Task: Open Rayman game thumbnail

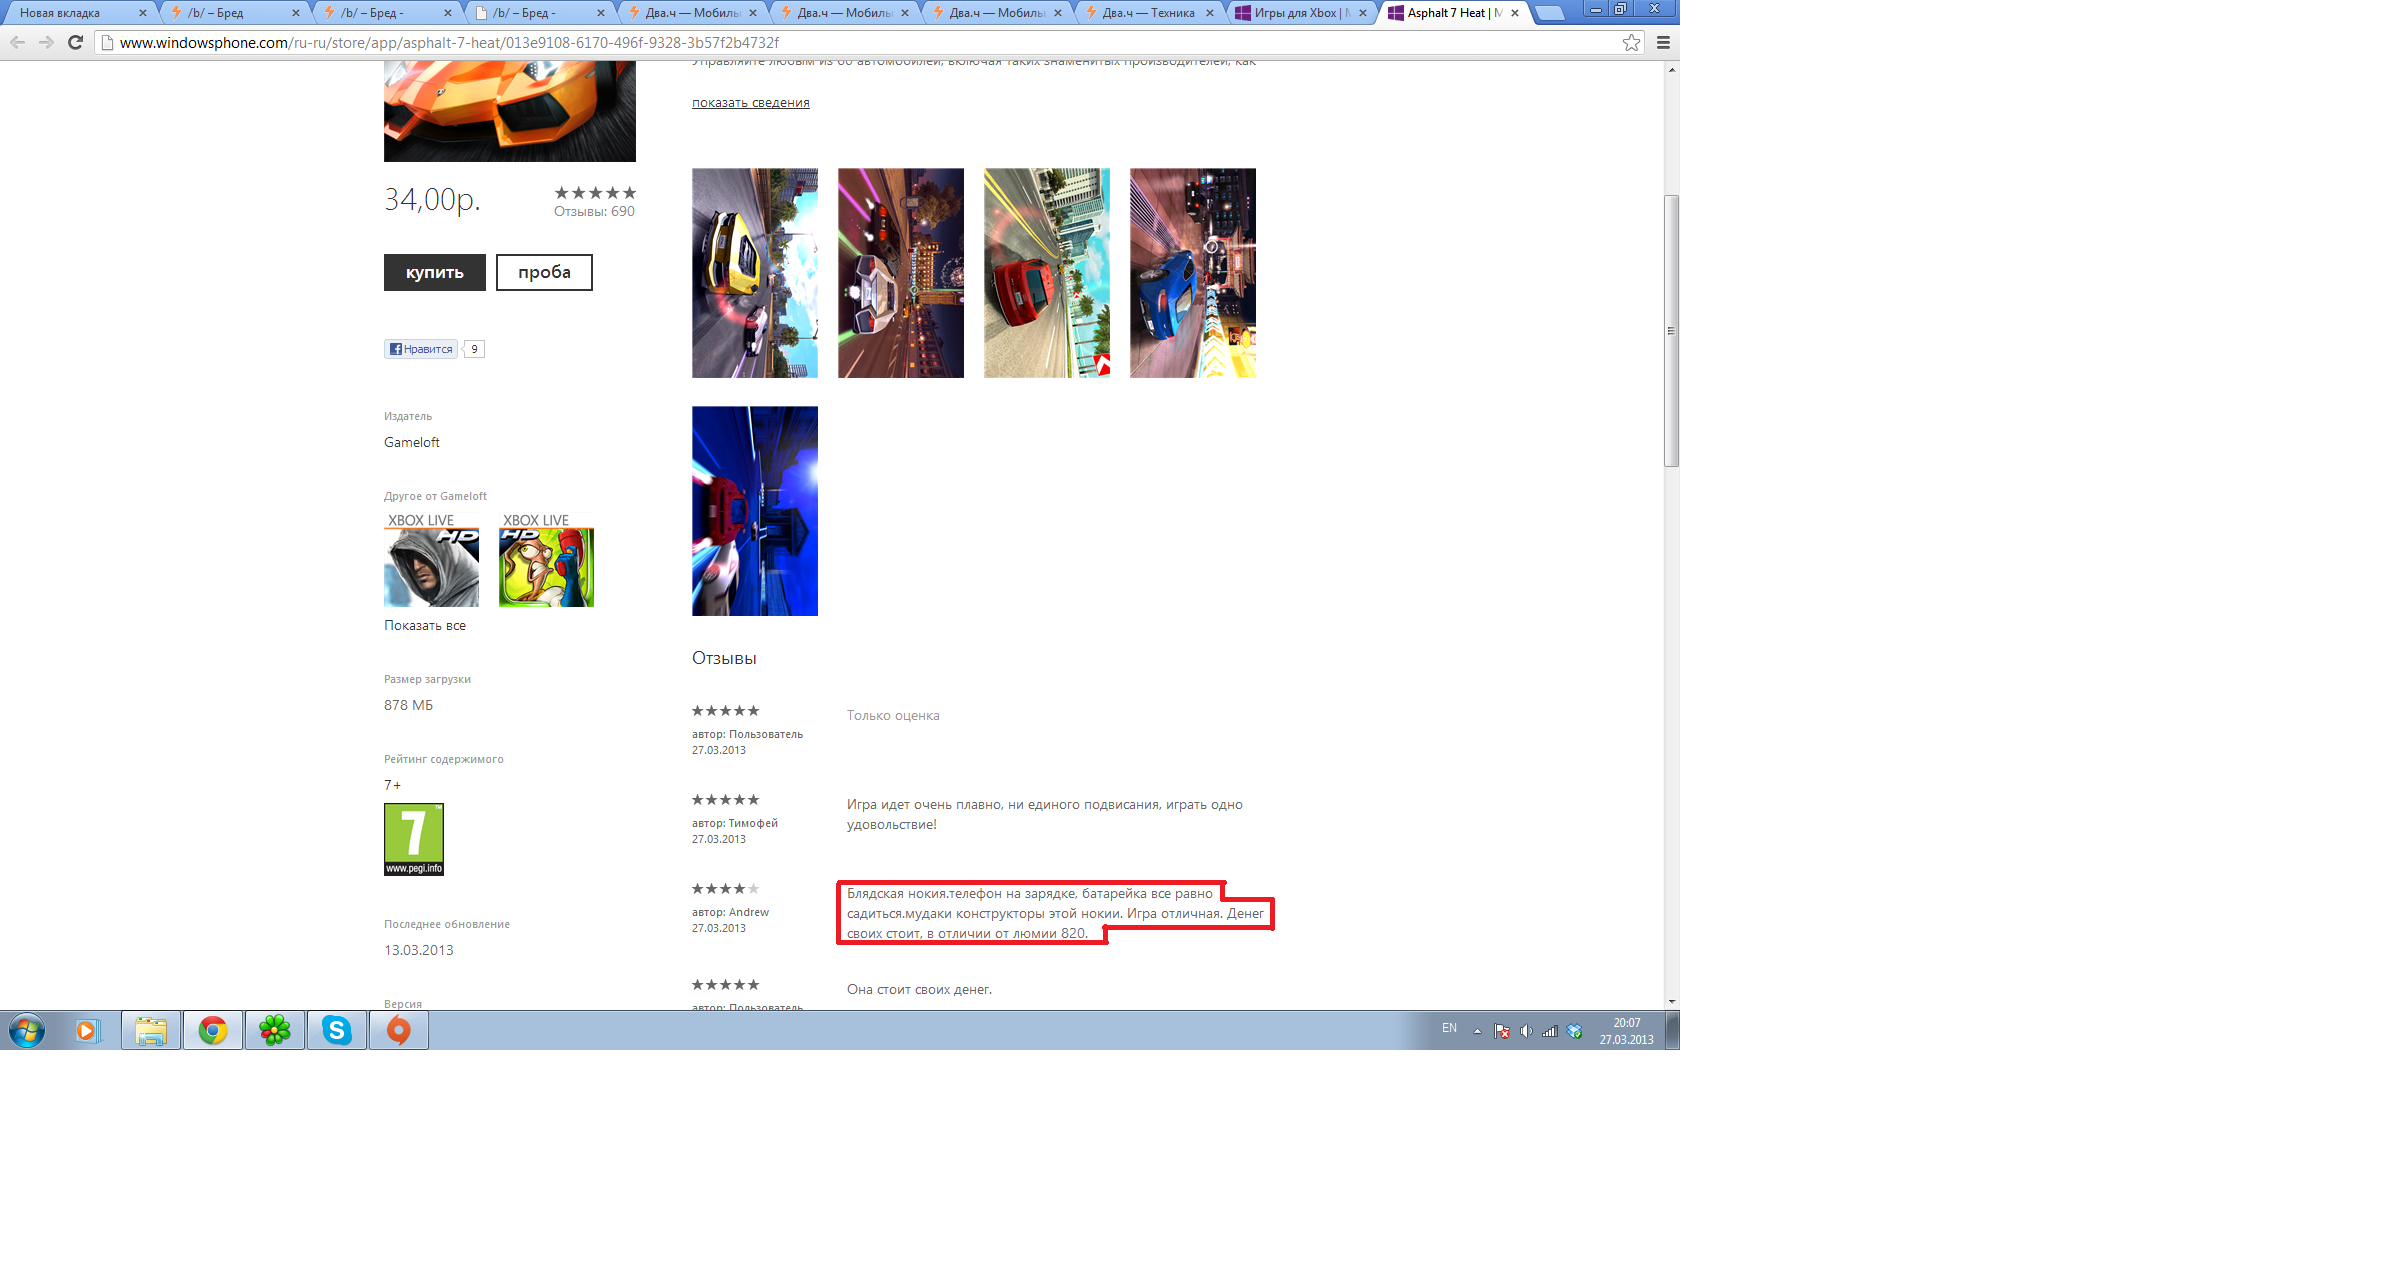Action: (546, 560)
